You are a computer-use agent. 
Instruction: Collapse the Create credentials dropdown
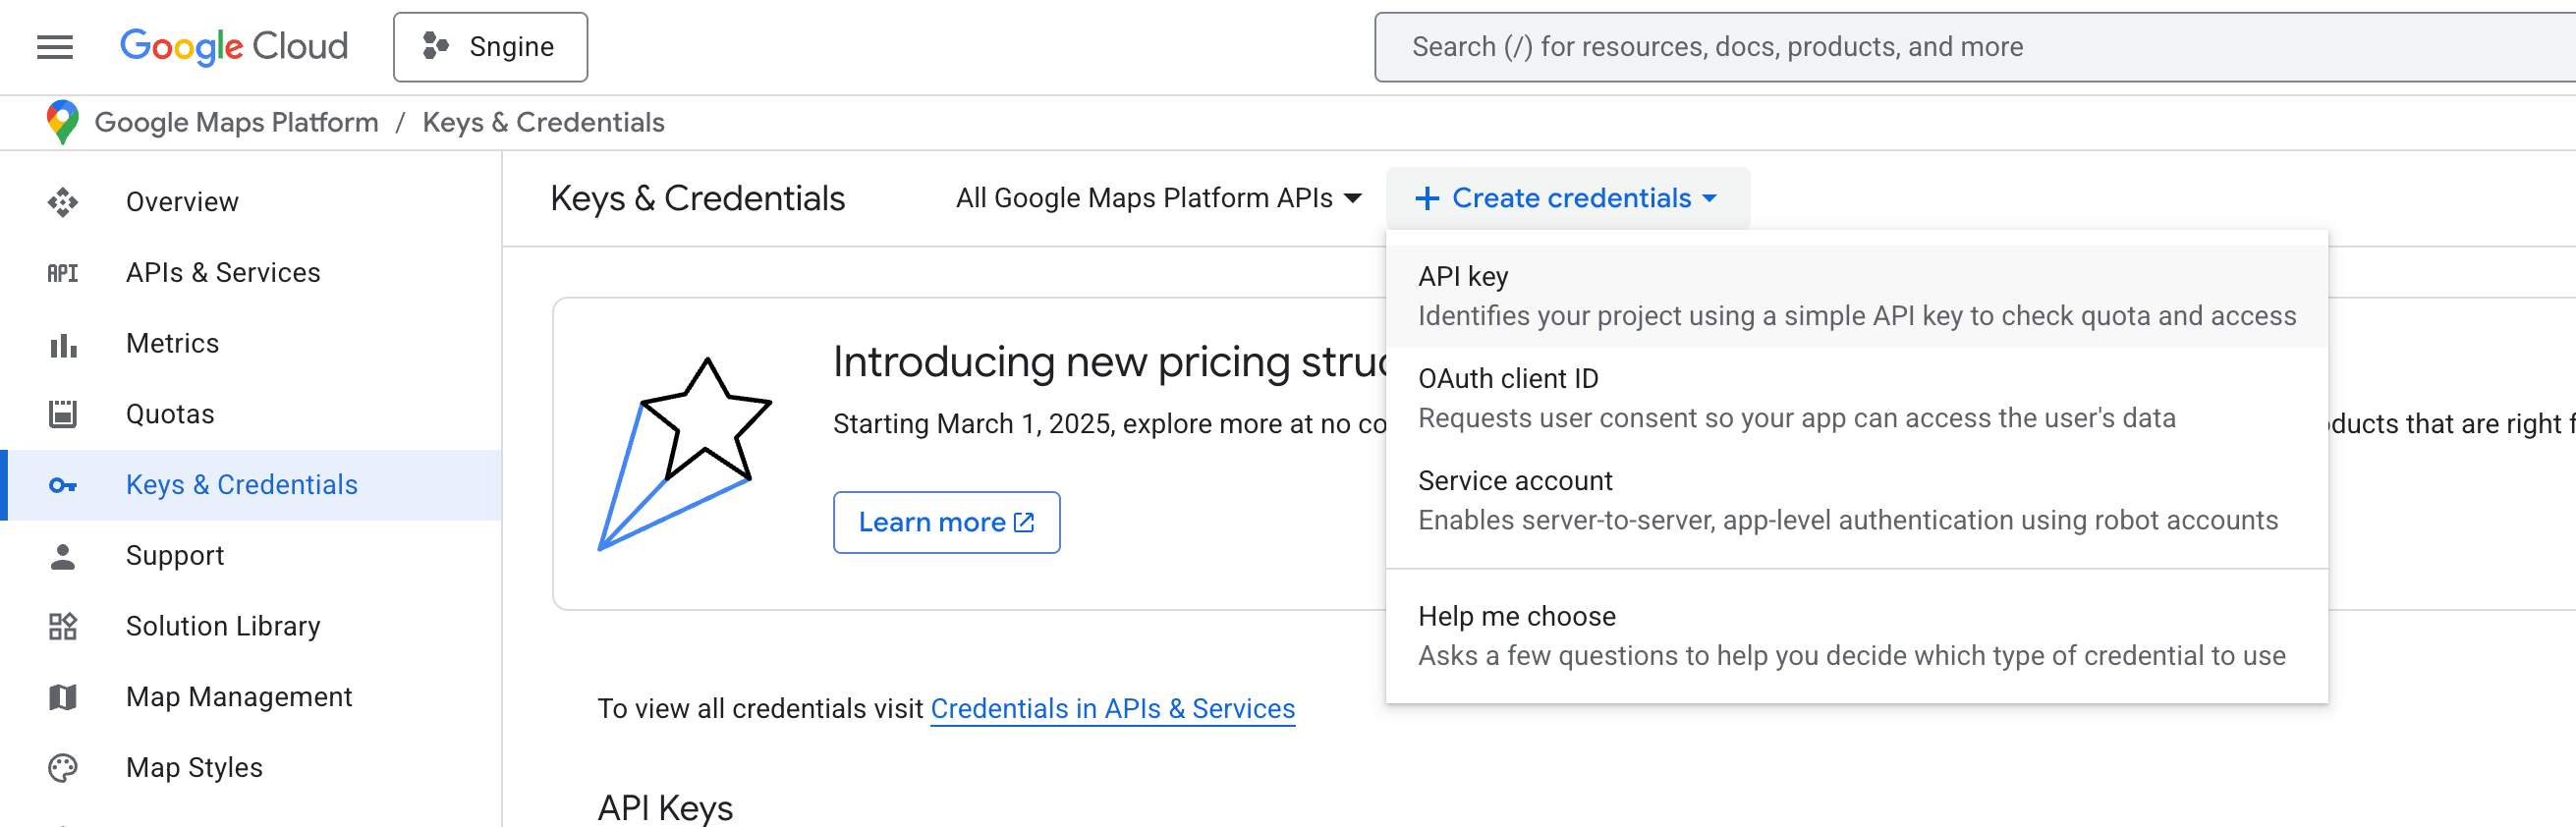click(1566, 198)
